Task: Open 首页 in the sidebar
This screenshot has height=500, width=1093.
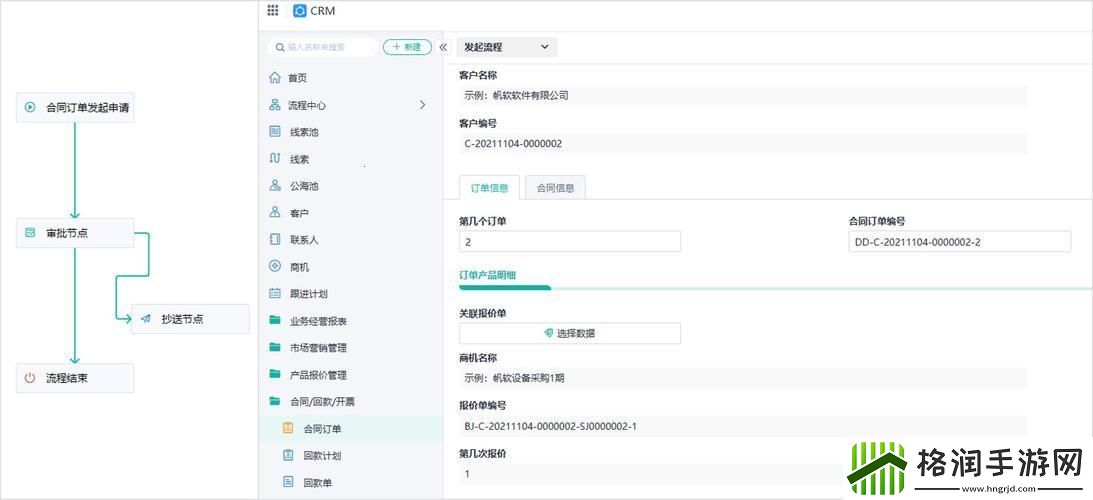Action: 351,78
